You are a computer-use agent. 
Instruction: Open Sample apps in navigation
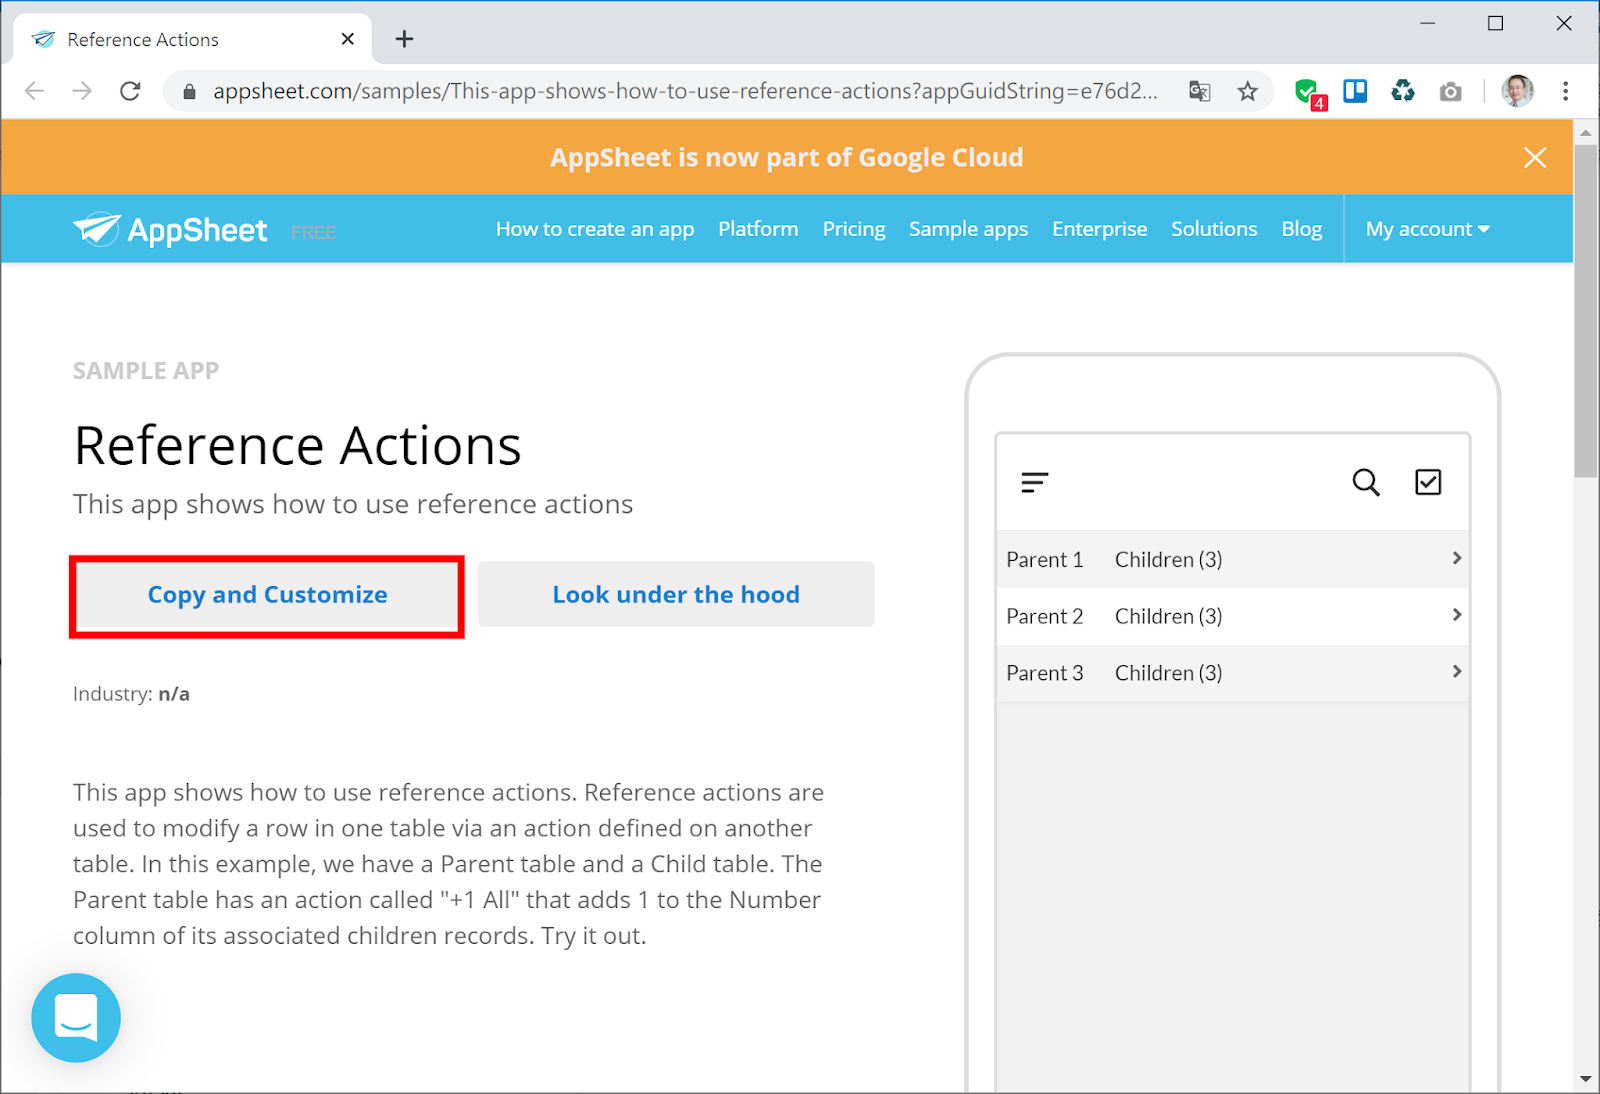968,229
